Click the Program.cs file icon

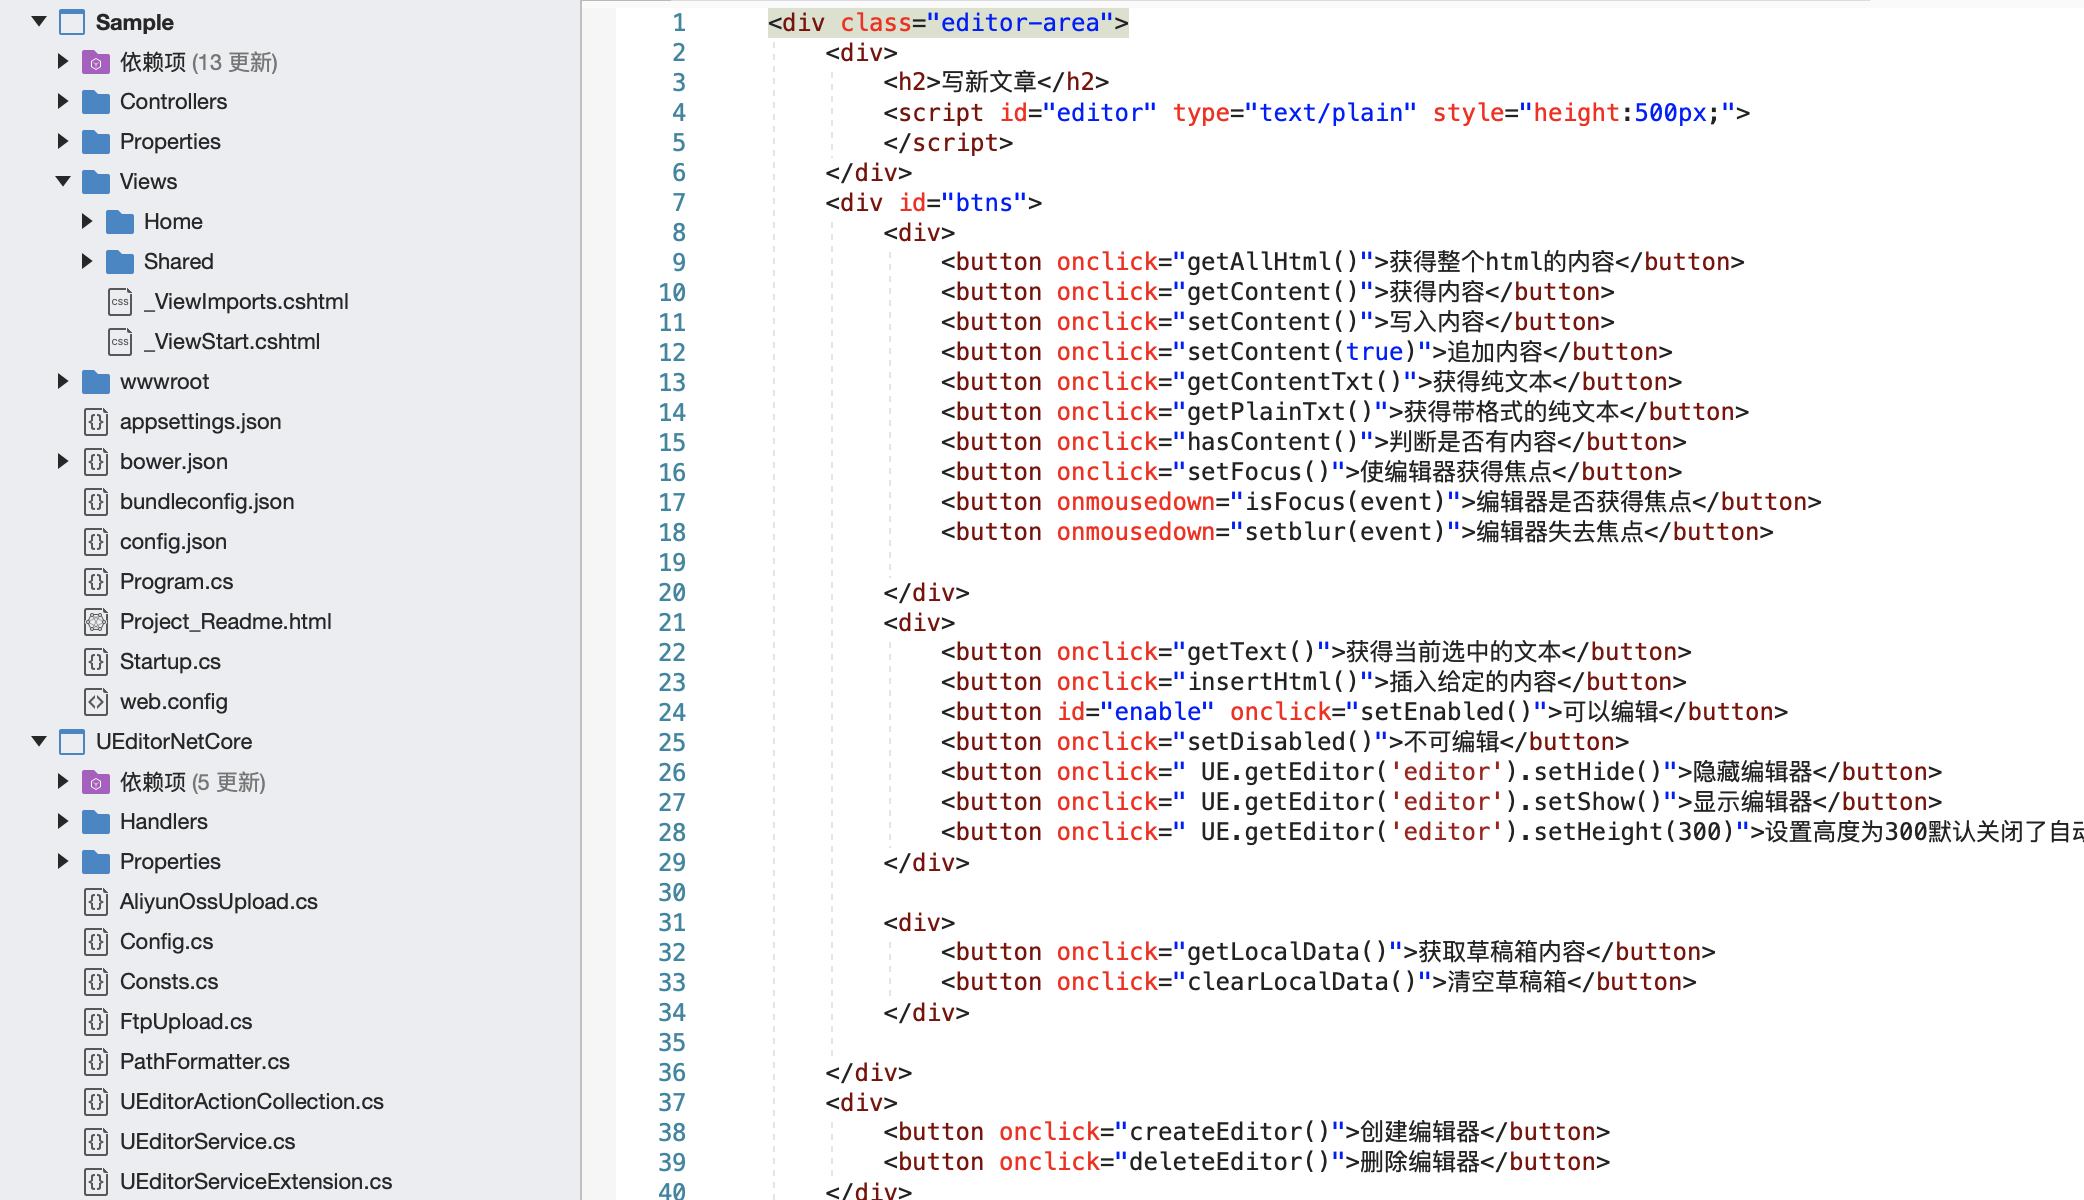click(x=96, y=582)
